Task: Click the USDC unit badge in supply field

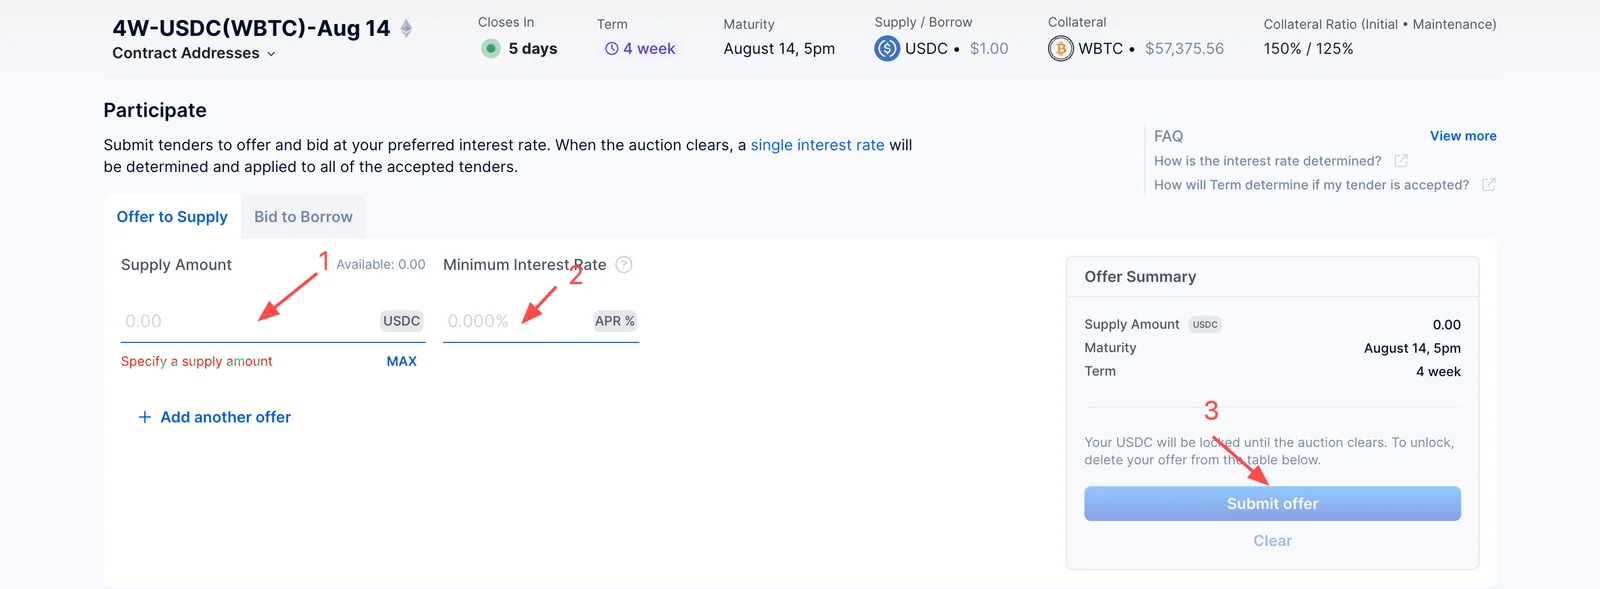Action: point(402,321)
